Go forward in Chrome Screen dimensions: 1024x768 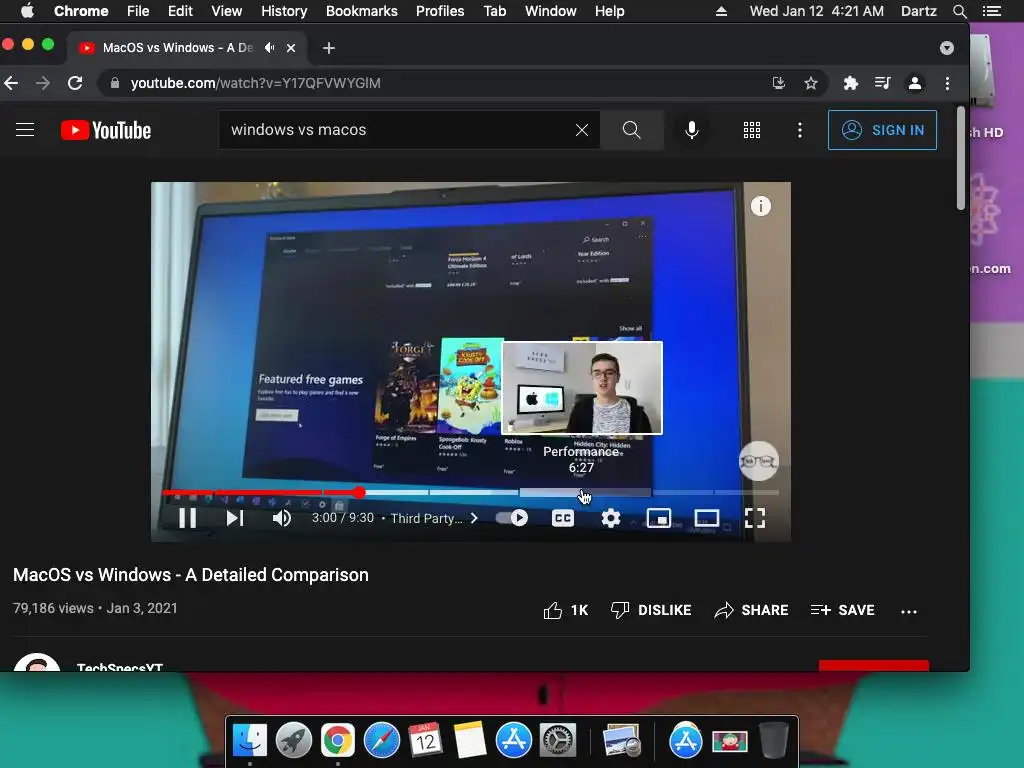[42, 83]
